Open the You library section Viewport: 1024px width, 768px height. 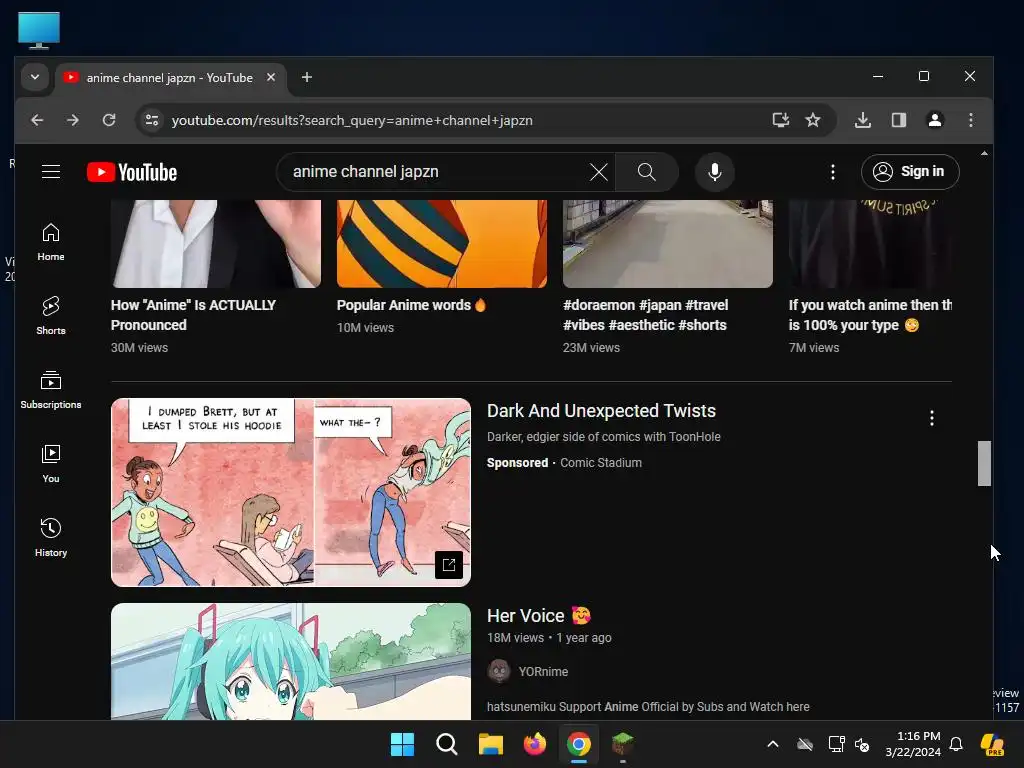51,464
